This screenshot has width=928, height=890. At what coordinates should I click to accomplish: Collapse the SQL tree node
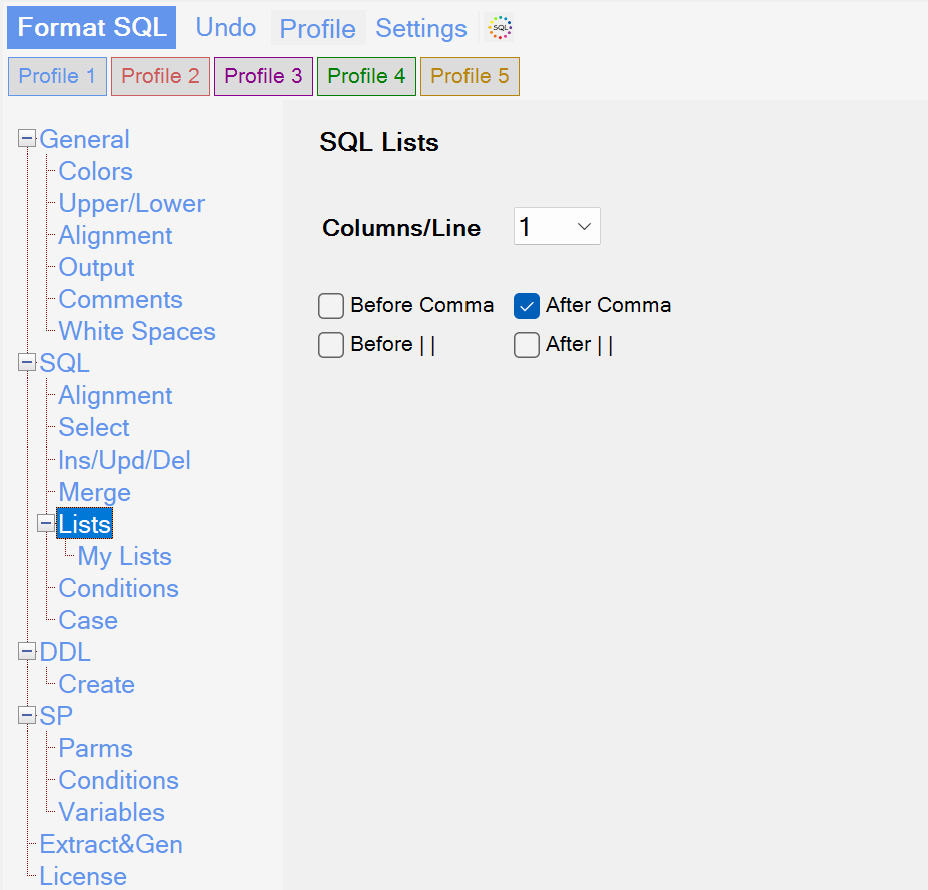pyautogui.click(x=27, y=362)
